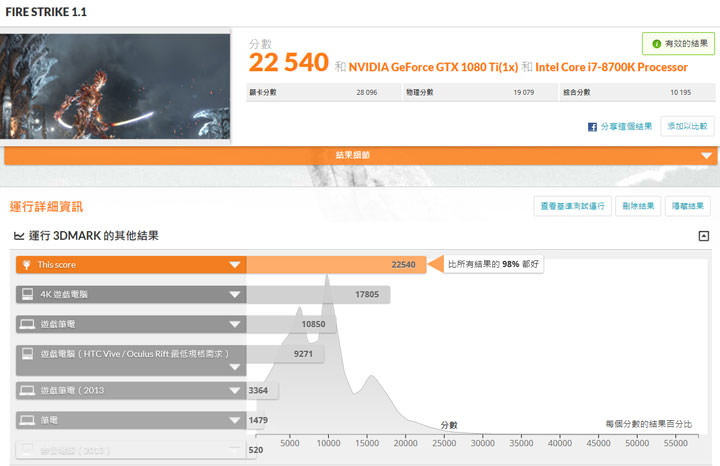Click the desktop icon for 4K遊戲電腦
The height and width of the screenshot is (466, 720).
click(x=26, y=295)
